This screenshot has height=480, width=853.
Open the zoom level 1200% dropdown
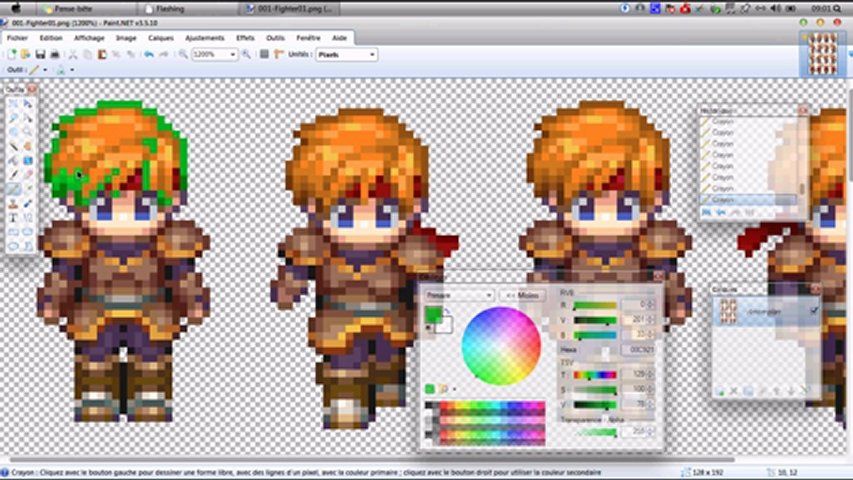pyautogui.click(x=233, y=54)
